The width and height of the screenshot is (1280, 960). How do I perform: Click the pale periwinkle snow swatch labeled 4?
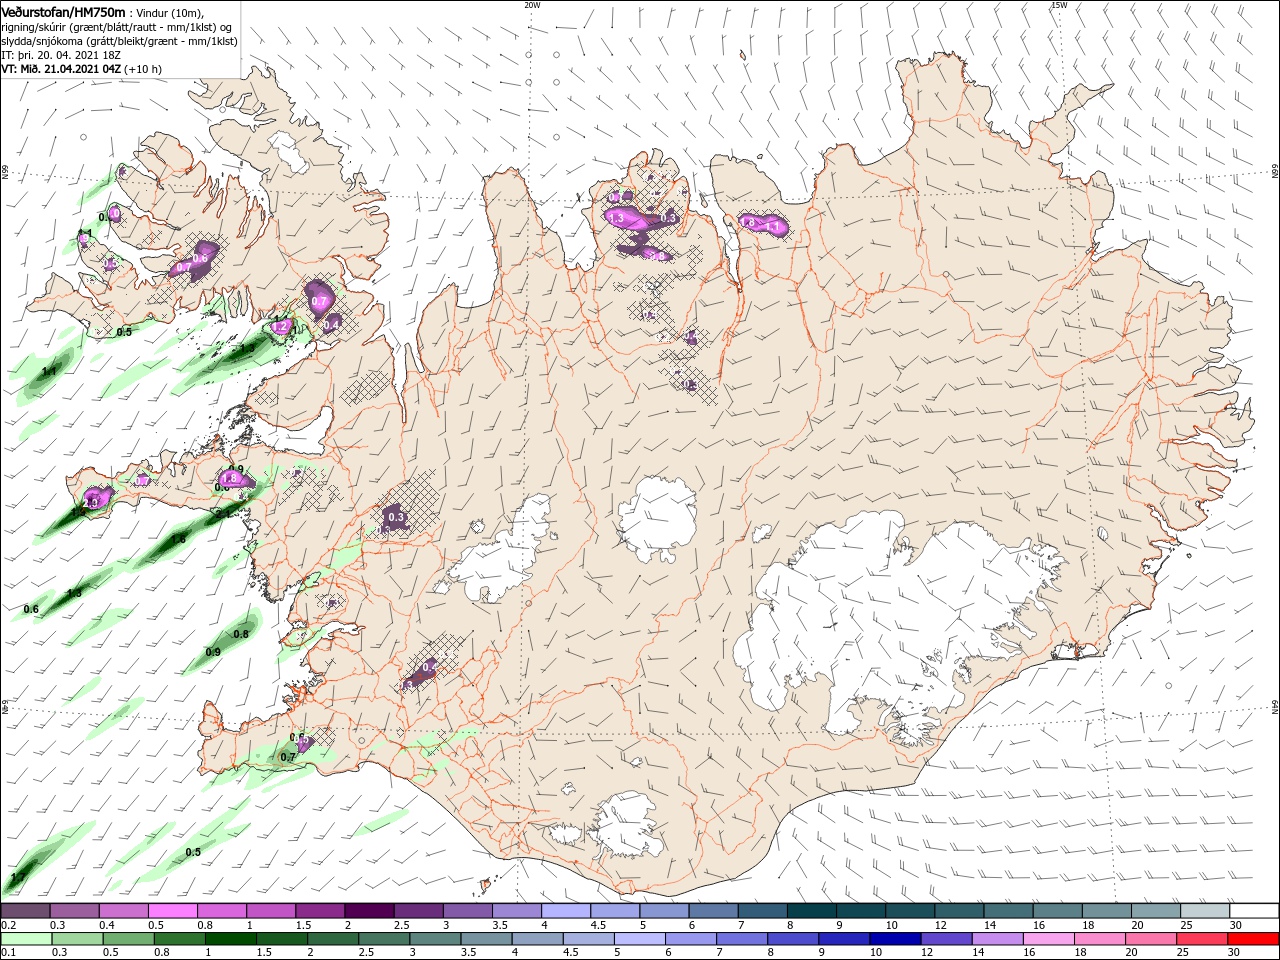pyautogui.click(x=565, y=910)
